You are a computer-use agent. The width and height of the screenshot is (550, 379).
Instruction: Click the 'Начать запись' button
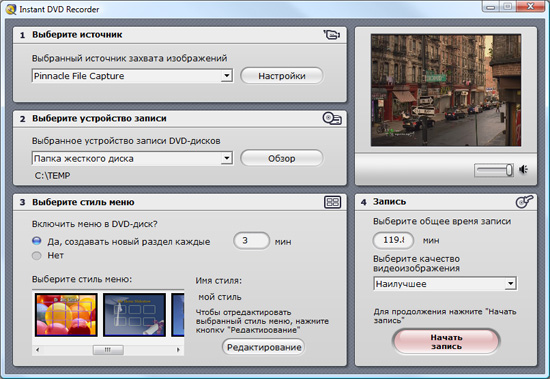(446, 342)
